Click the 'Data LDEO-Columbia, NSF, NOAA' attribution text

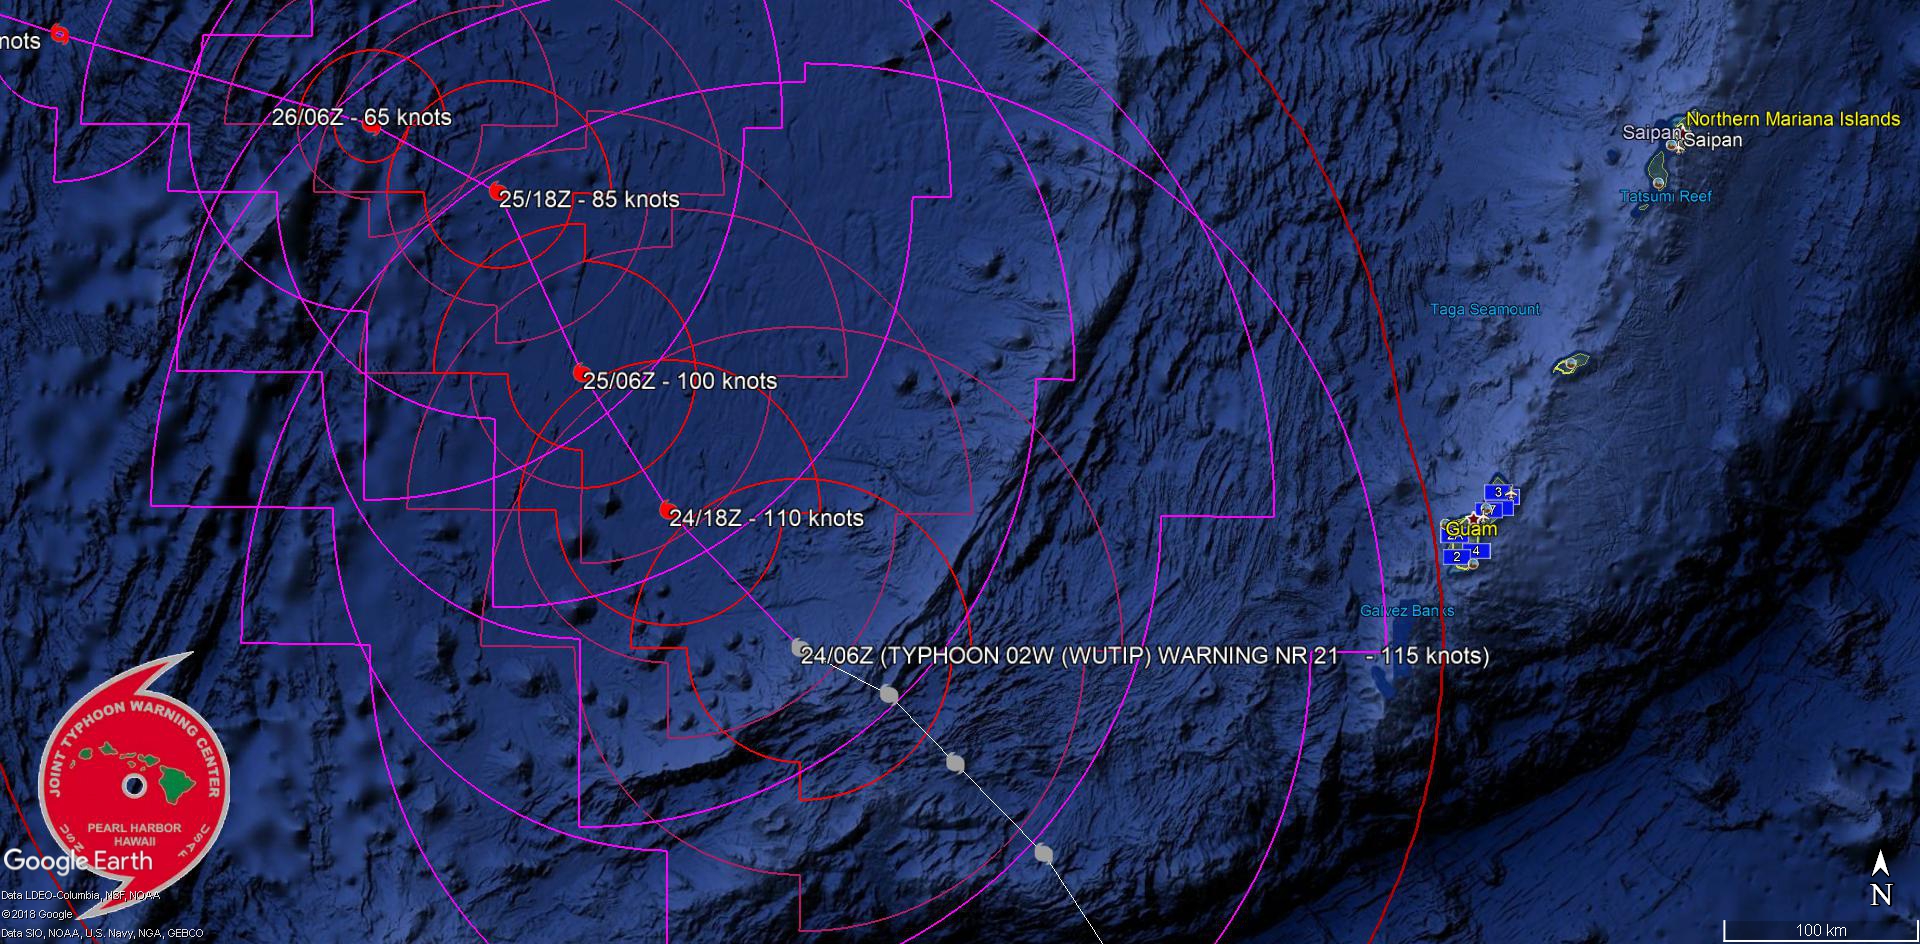pos(81,896)
